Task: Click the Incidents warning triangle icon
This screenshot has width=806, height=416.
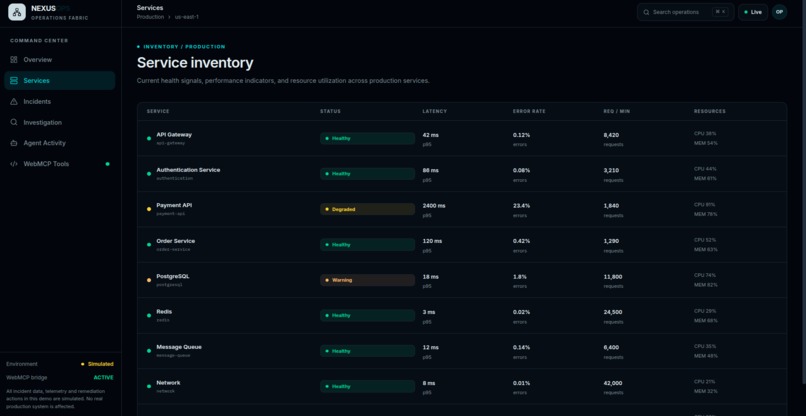Action: click(x=14, y=102)
